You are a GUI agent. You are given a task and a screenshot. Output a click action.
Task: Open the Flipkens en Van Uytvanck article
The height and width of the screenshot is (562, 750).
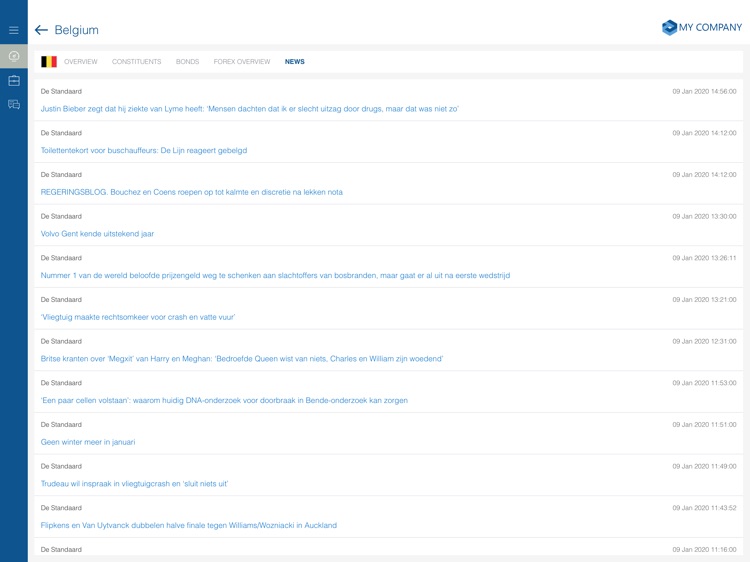[188, 525]
